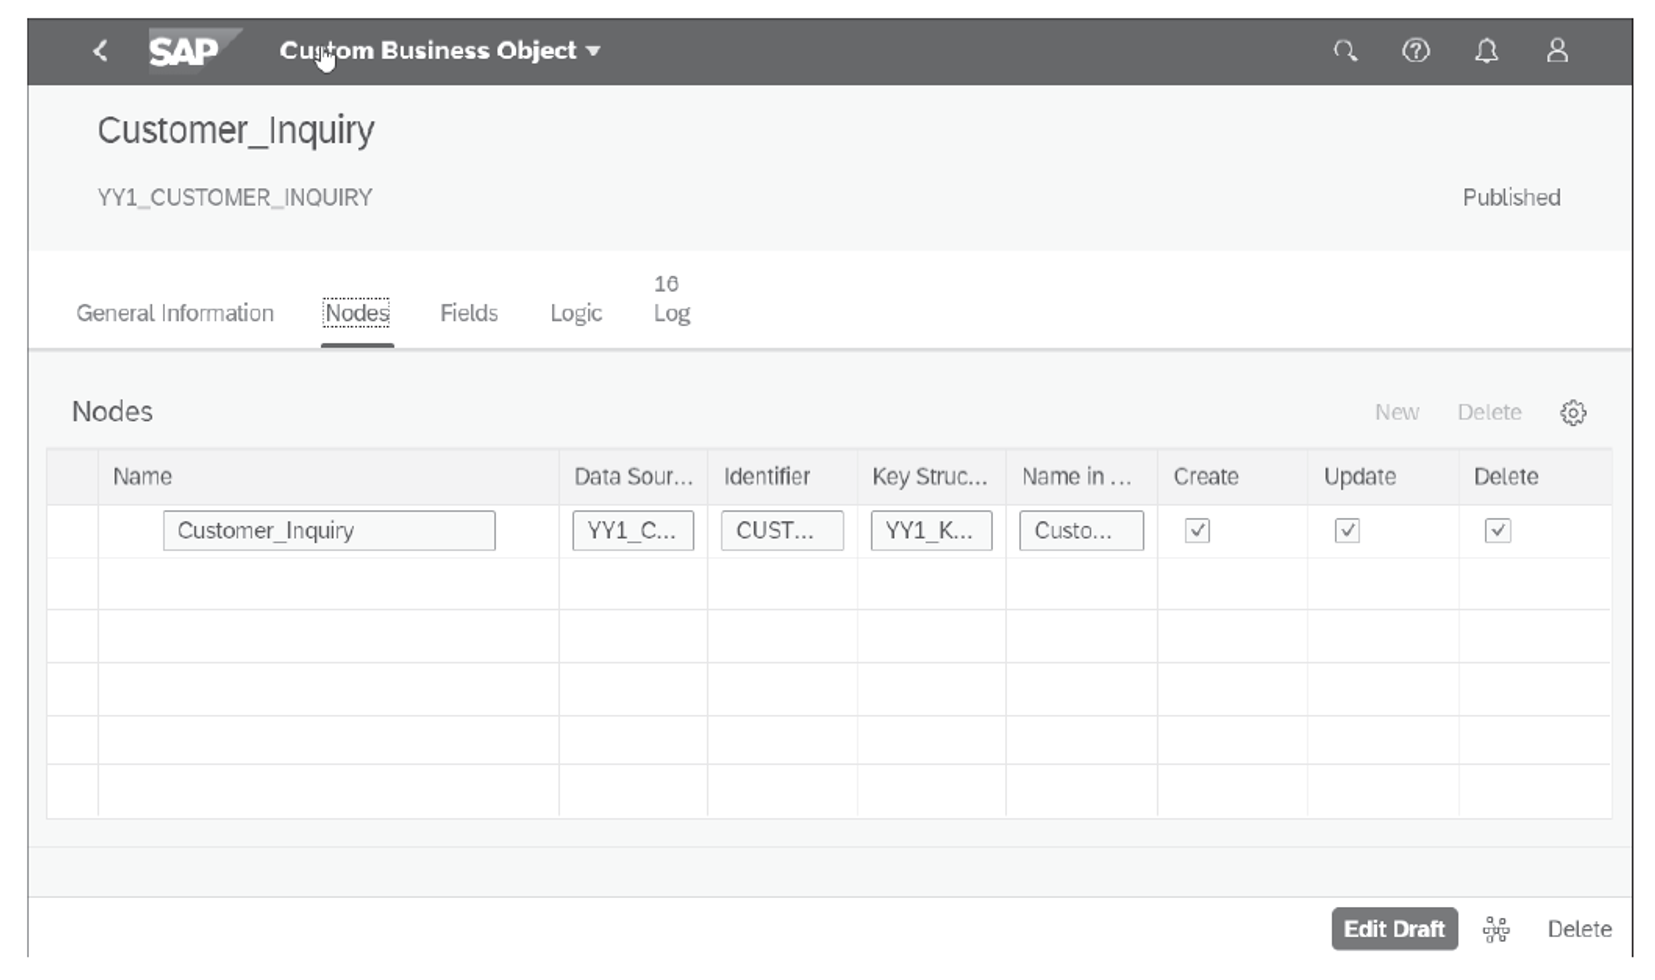Switch to the Fields tab
1655x980 pixels.
tap(468, 313)
